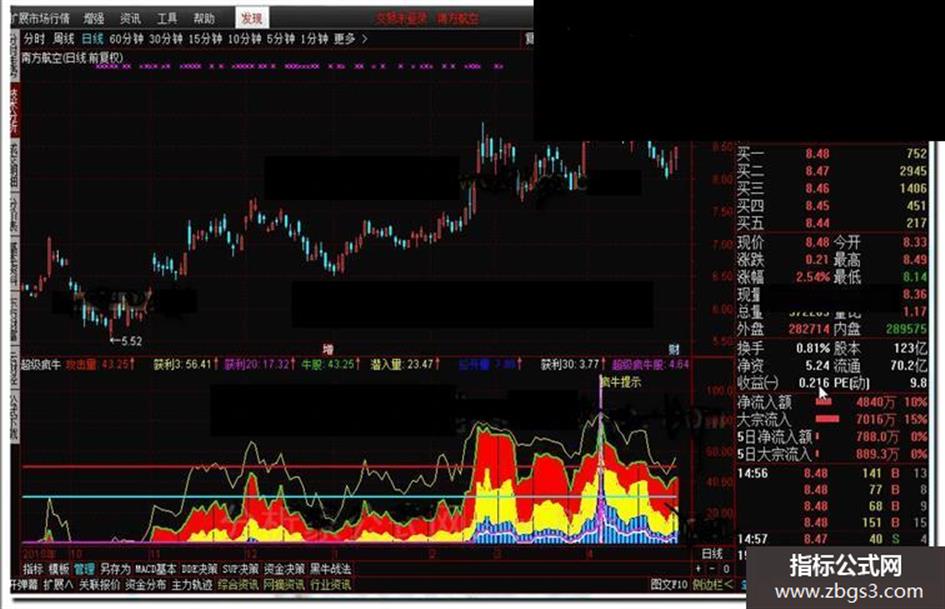This screenshot has width=945, height=609.
Task: Switch chart to 30分钟 period
Action: click(x=165, y=39)
